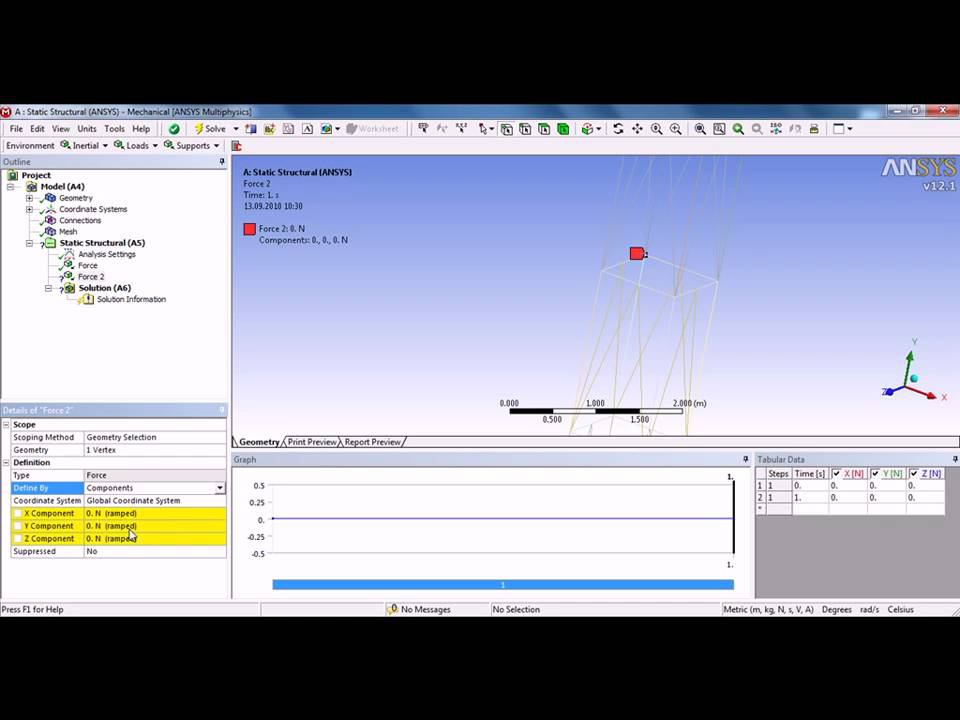The width and height of the screenshot is (960, 720).
Task: Click the red icon beside Supports
Action: click(236, 146)
